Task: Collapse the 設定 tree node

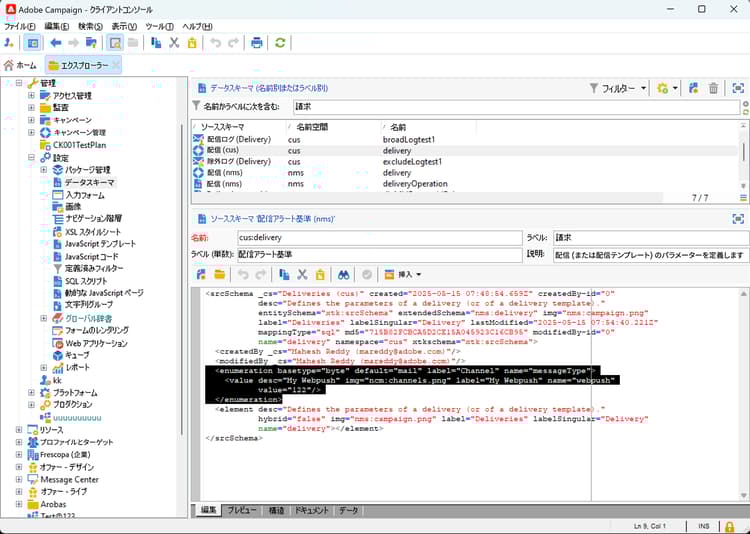Action: 32,157
